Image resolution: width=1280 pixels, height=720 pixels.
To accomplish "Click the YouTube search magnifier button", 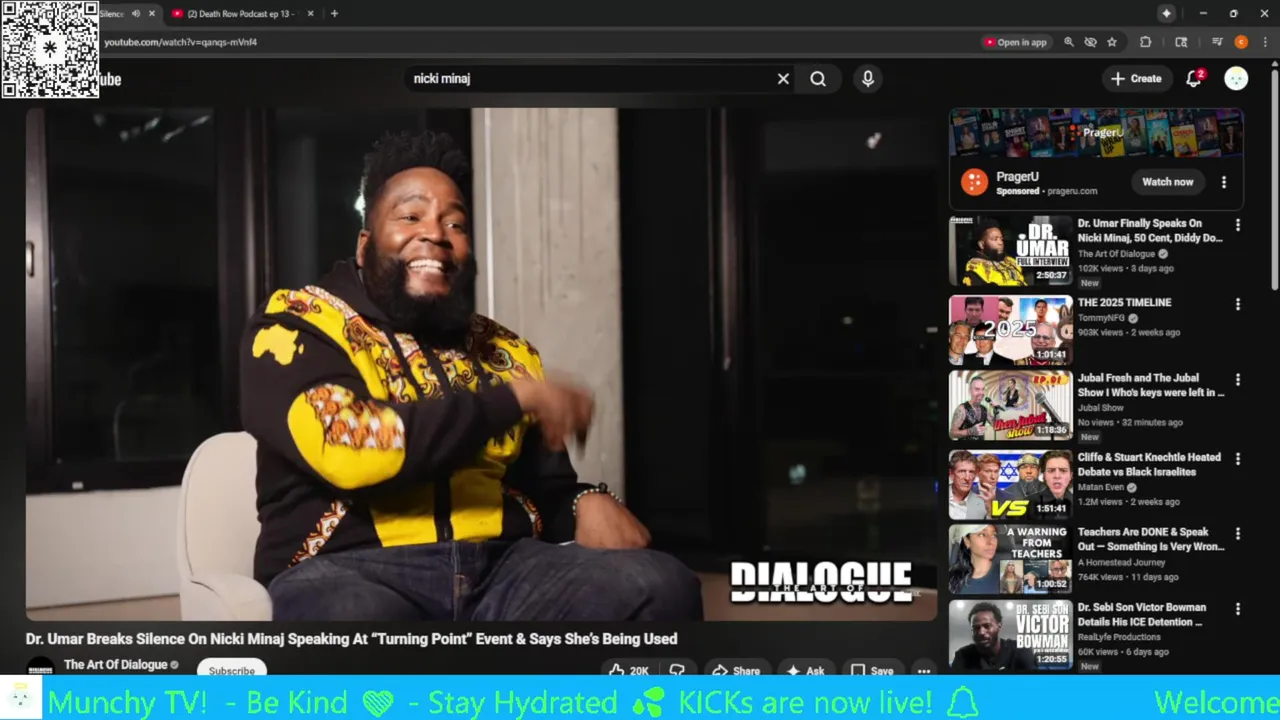I will point(818,79).
